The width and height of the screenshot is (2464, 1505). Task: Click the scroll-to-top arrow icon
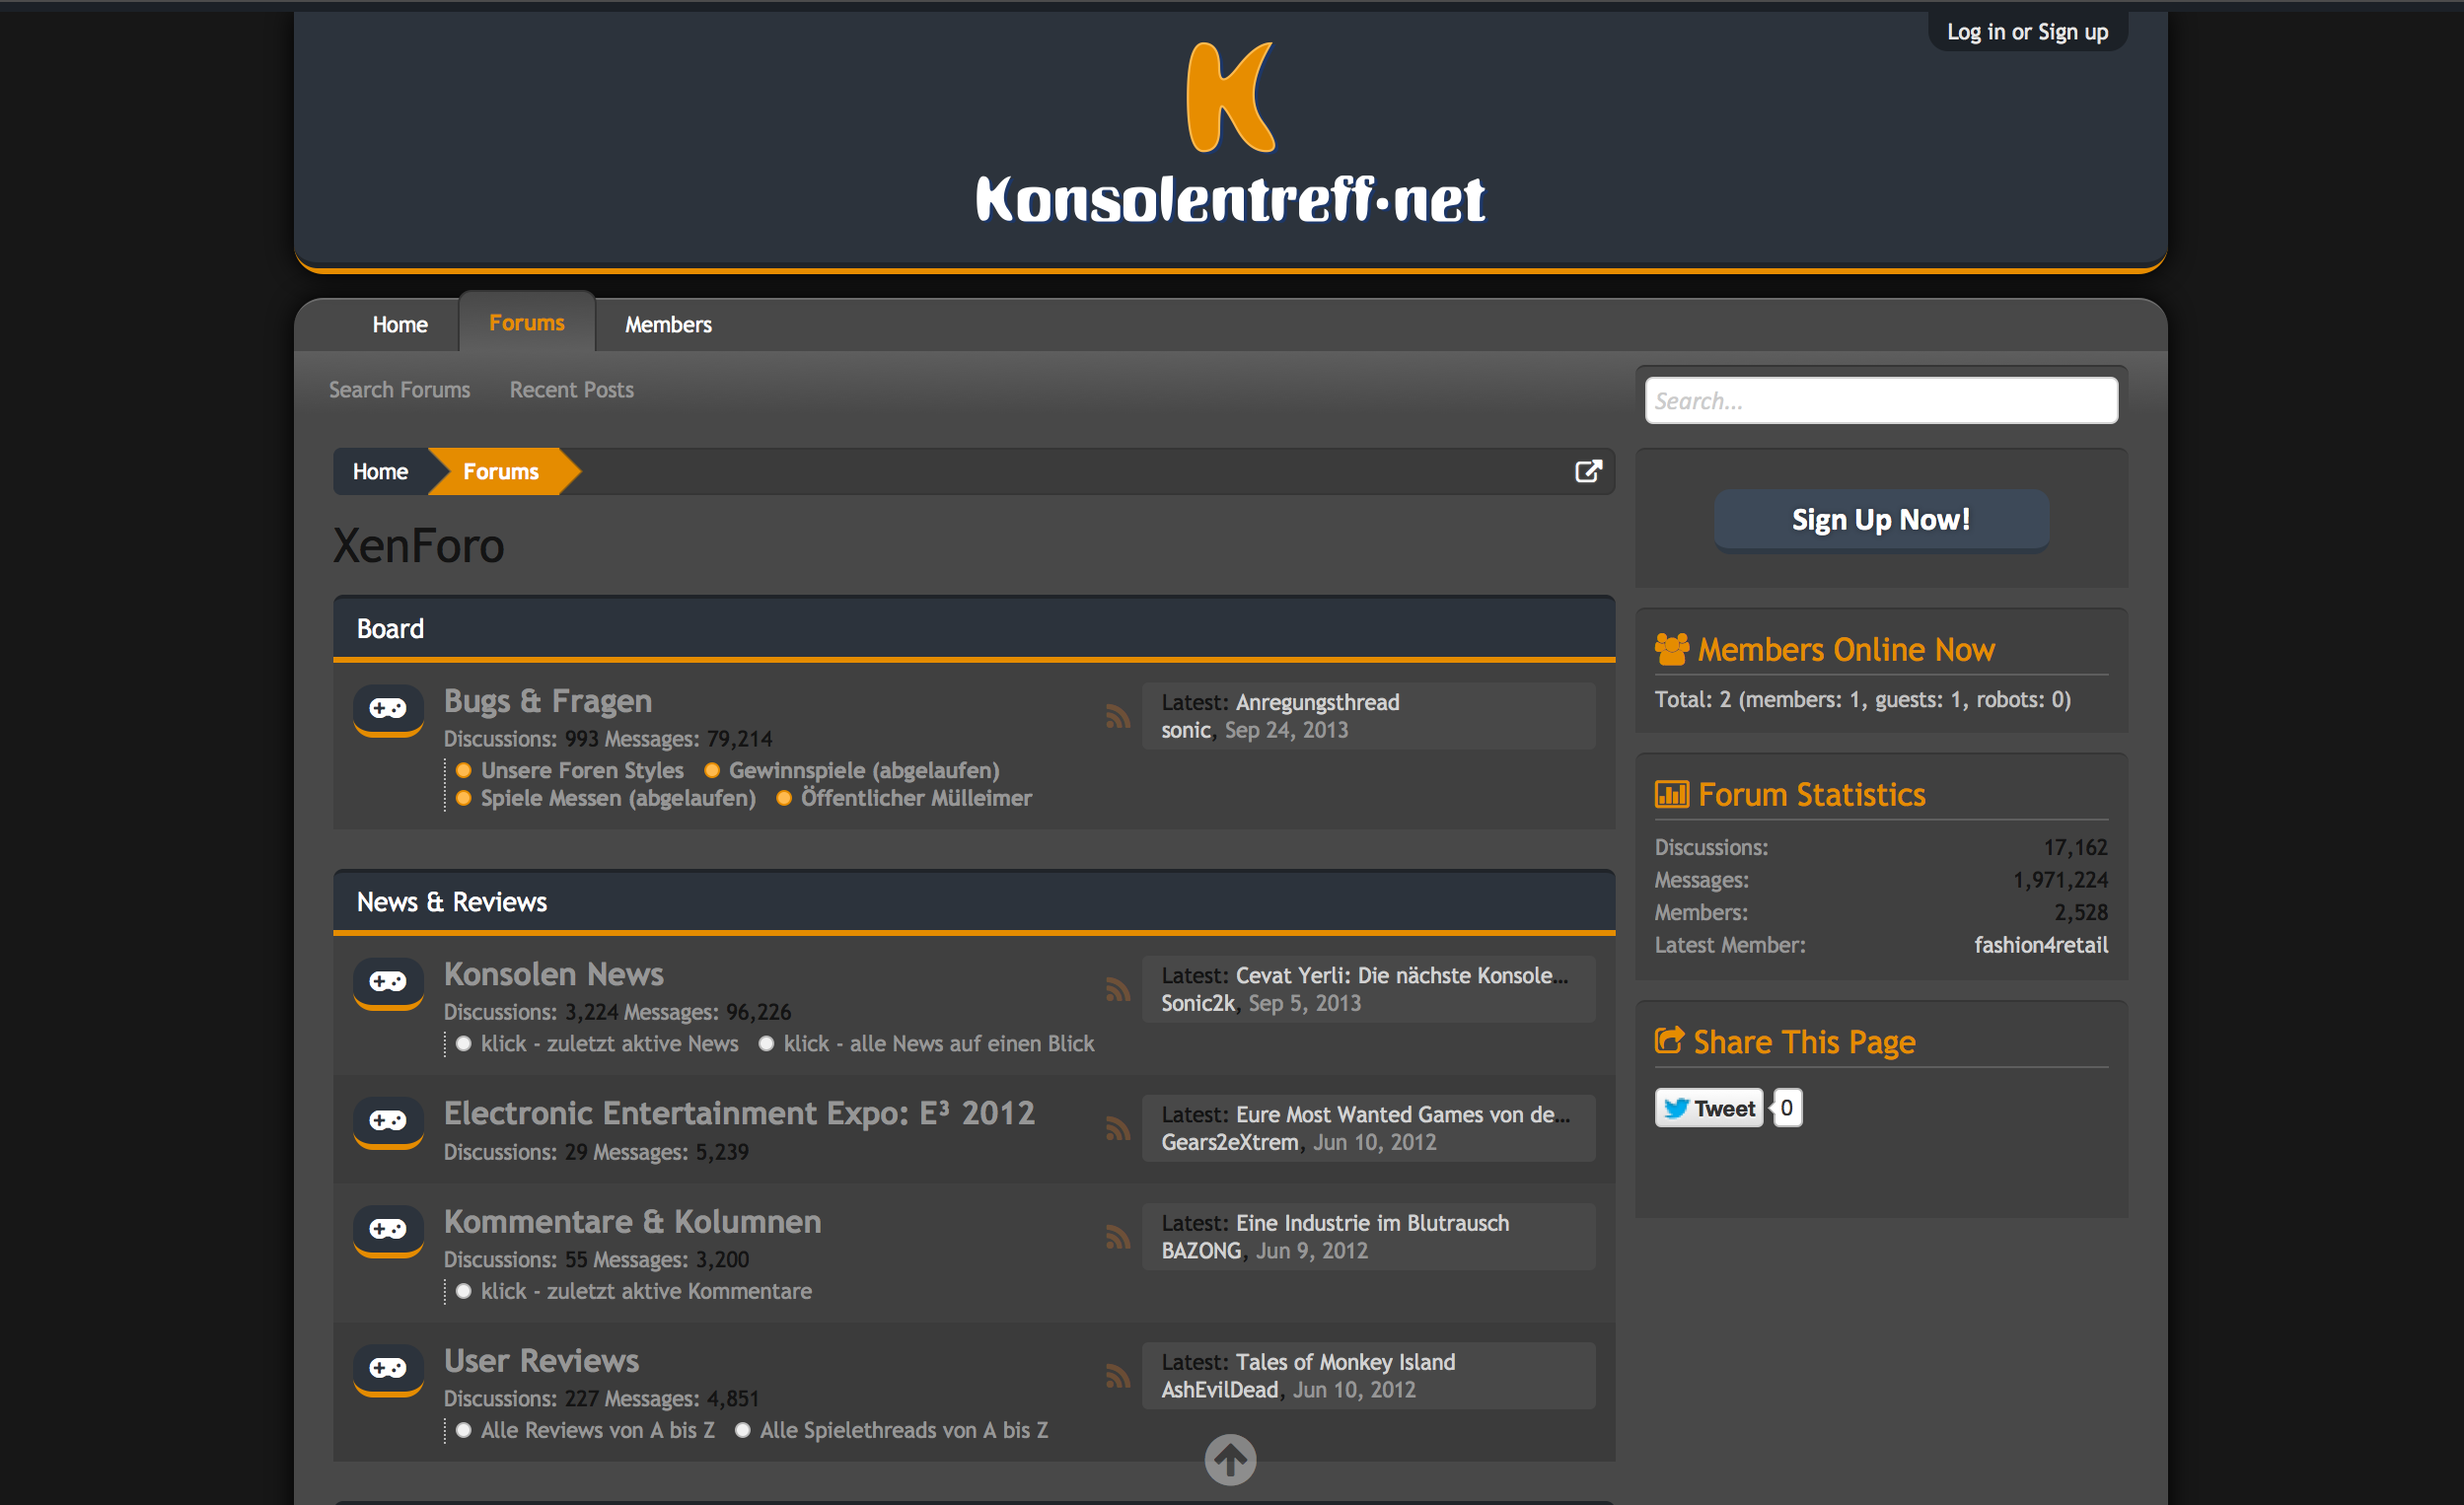1230,1460
